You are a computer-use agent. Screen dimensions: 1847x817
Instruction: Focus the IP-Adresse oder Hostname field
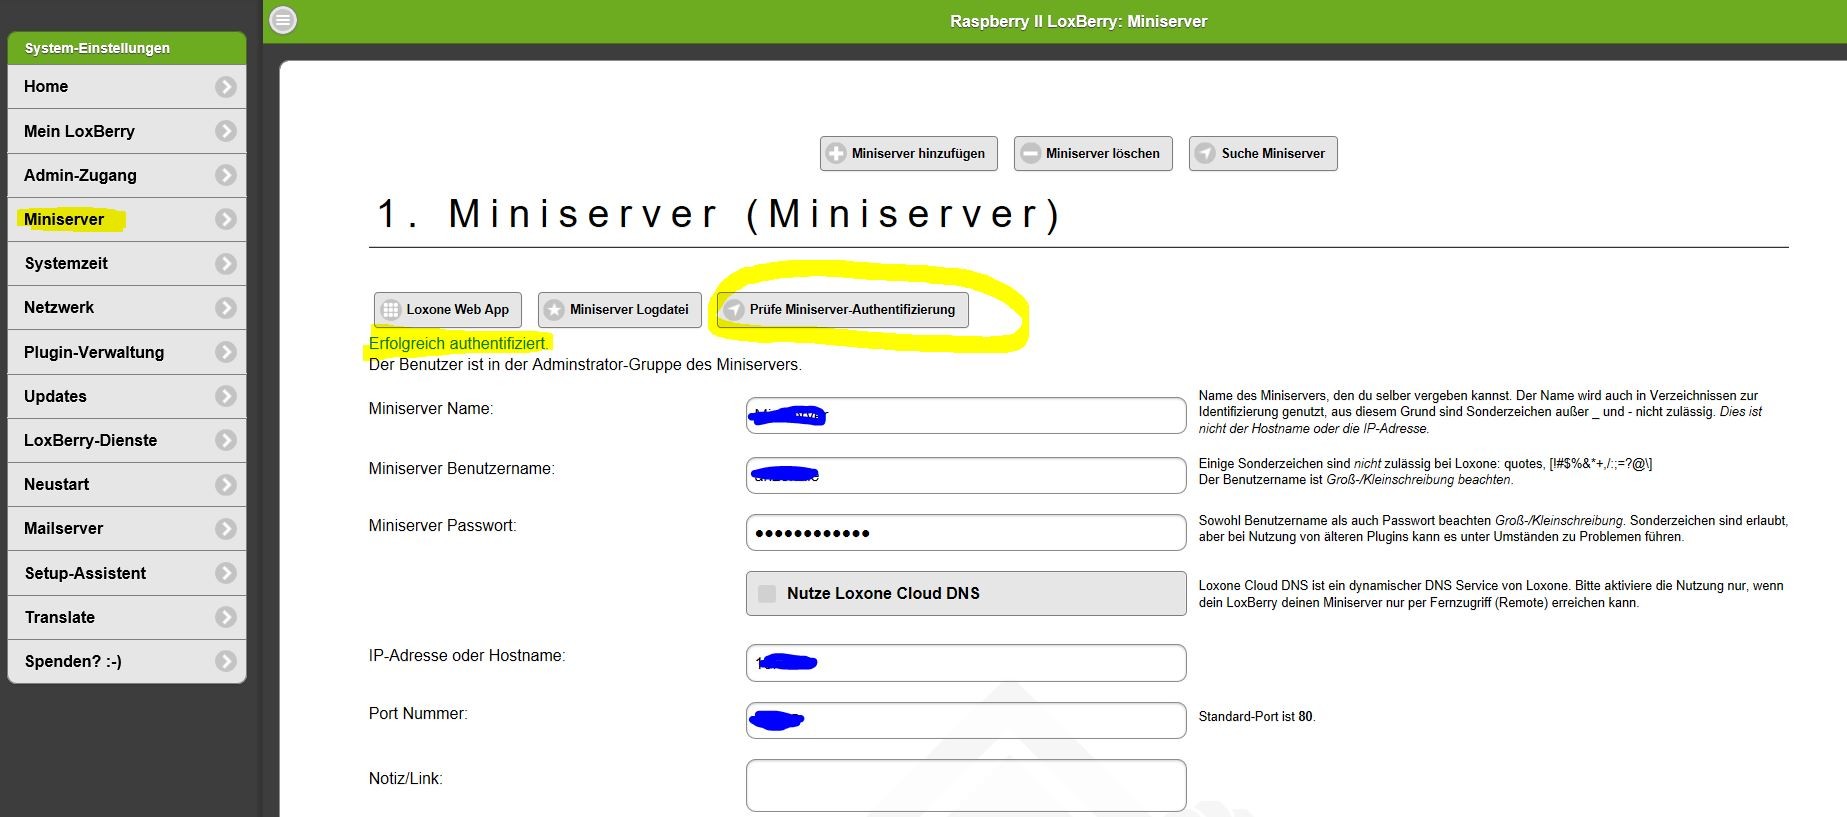pyautogui.click(x=966, y=663)
